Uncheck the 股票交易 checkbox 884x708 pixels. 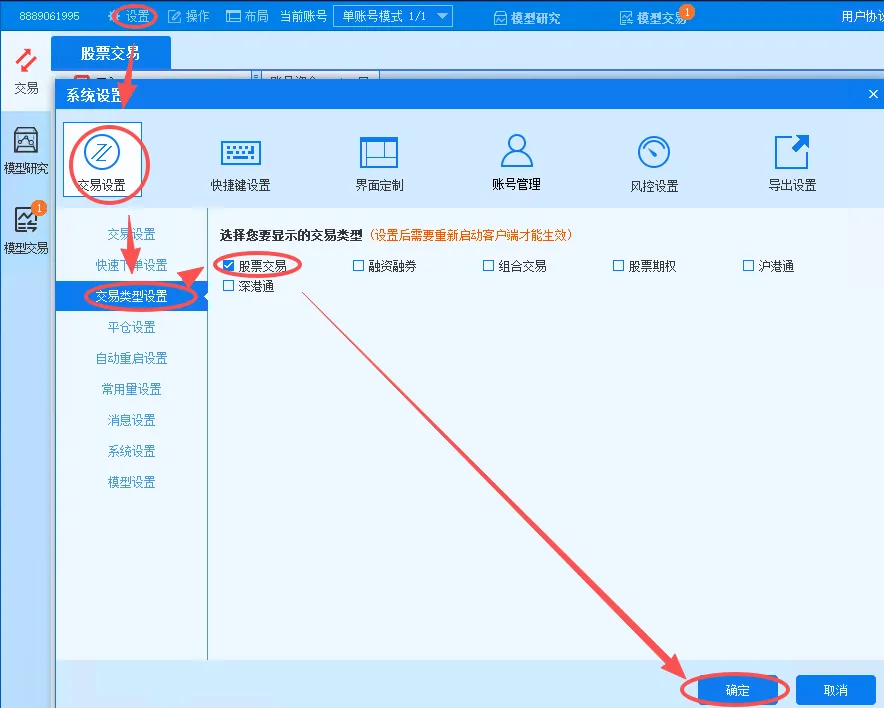229,266
